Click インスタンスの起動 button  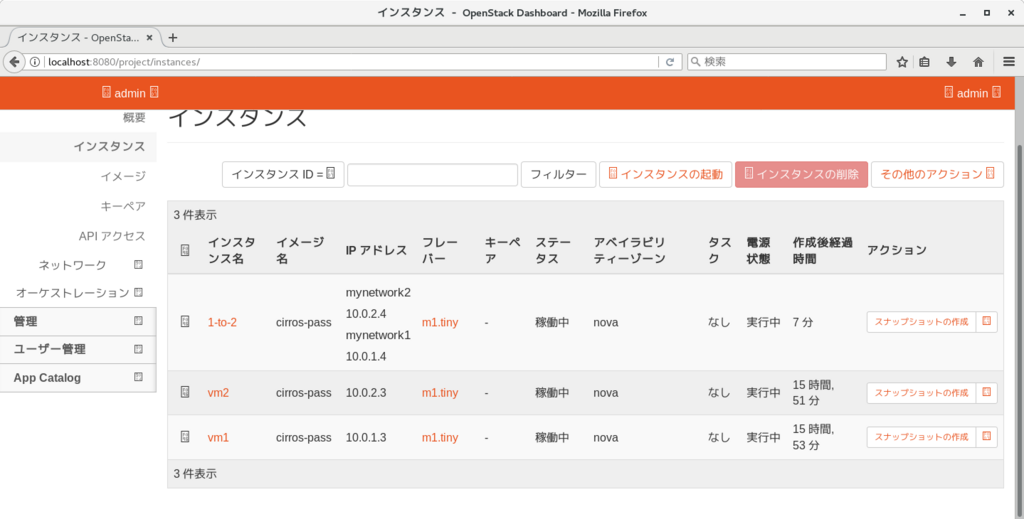click(x=665, y=174)
